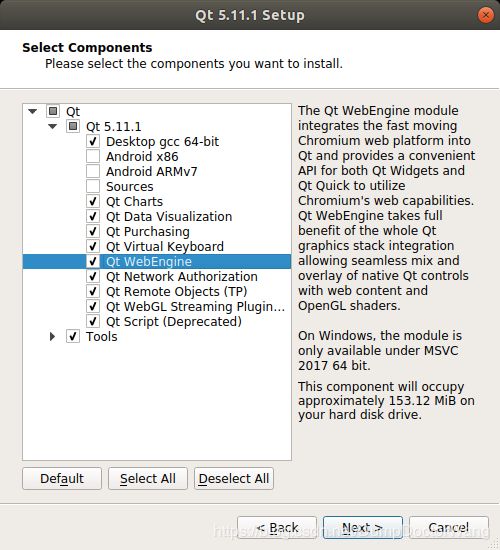Screen dimensions: 500x550
Task: Uncheck the Qt Purchasing checkbox
Action: (93, 232)
